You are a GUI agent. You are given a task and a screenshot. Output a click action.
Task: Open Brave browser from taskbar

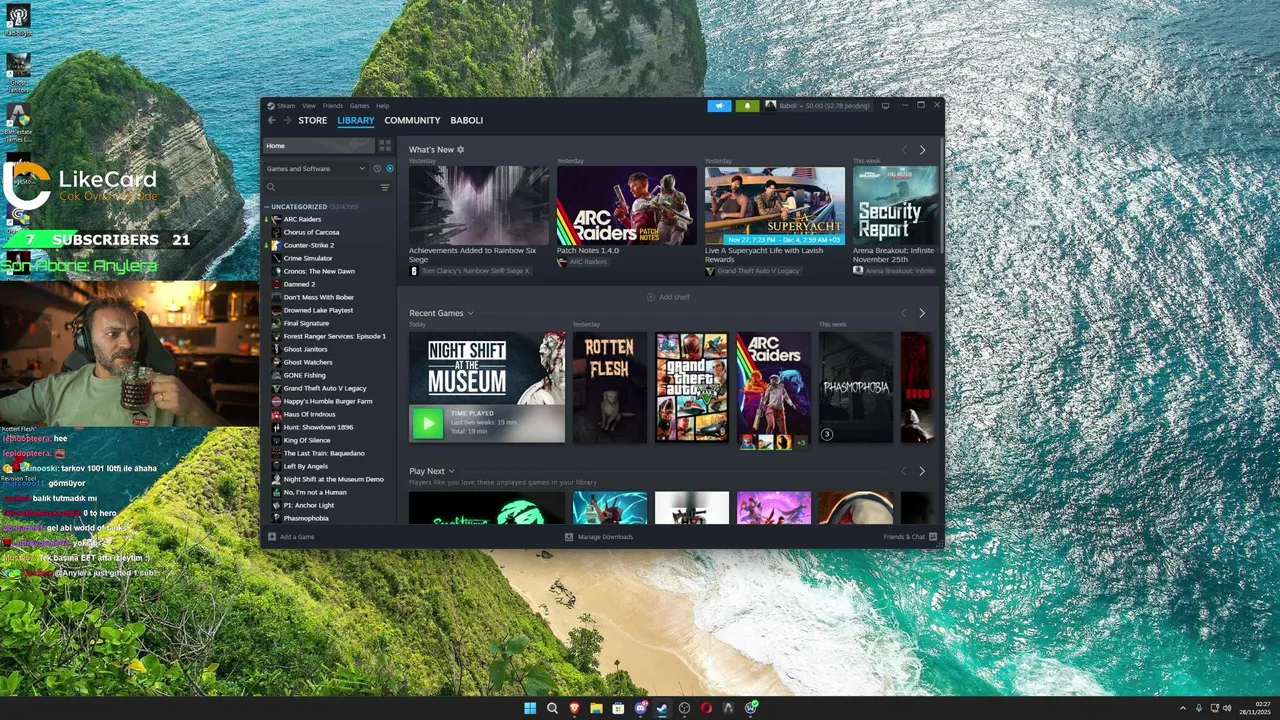574,708
